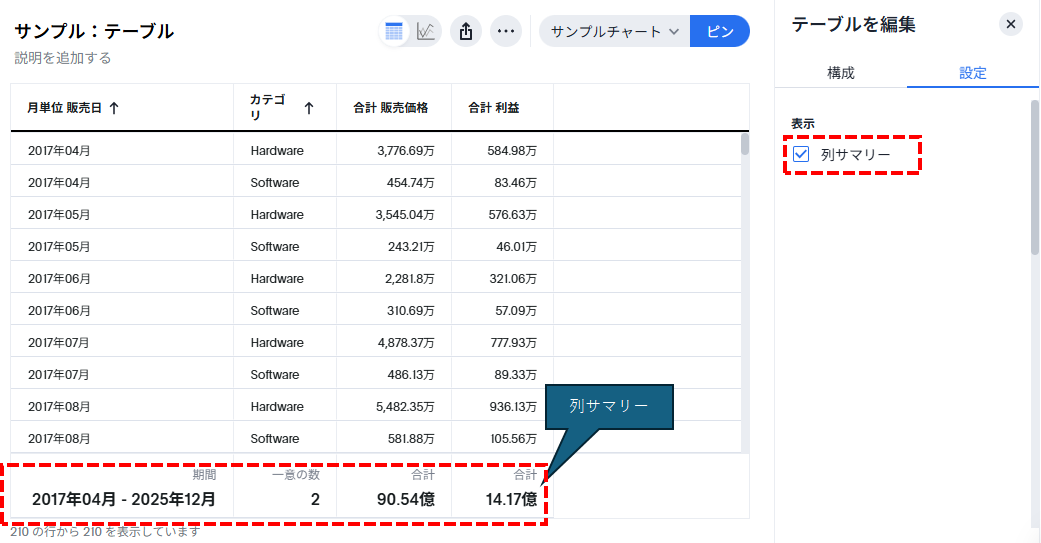The height and width of the screenshot is (543, 1041).
Task: Click Hardware in the 5,482.35万 row
Action: click(277, 406)
